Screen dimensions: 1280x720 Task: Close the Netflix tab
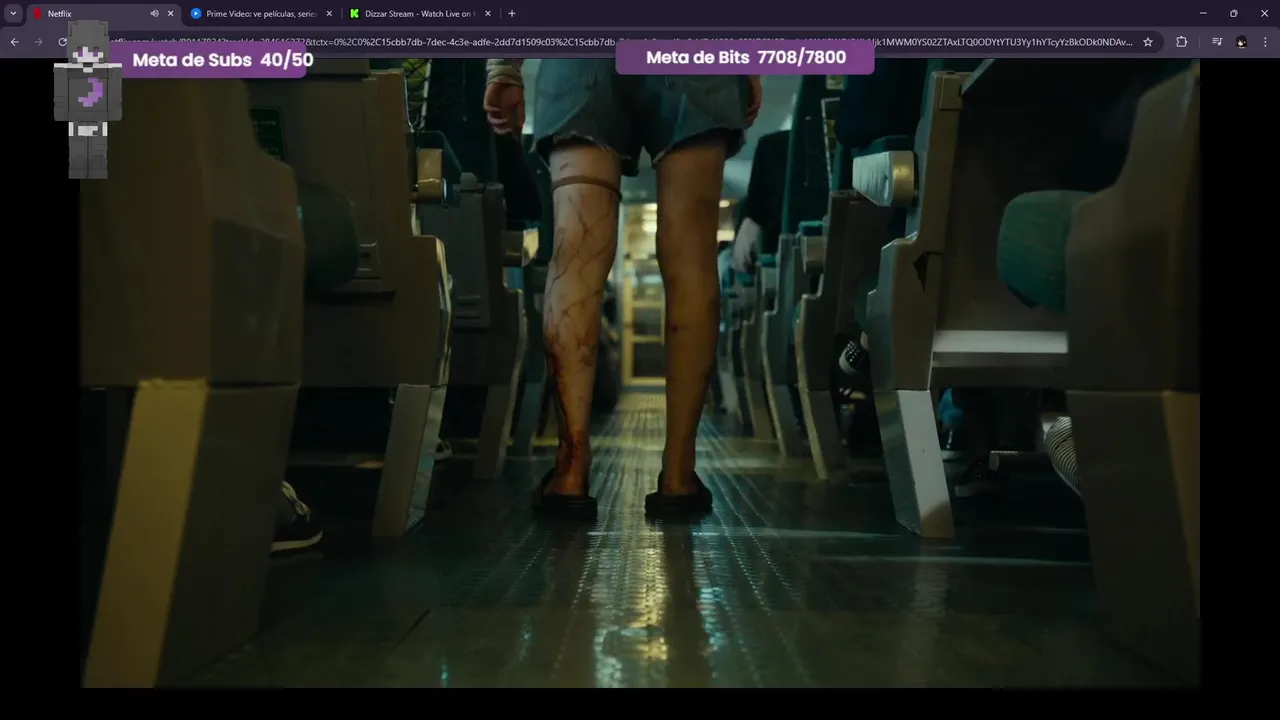click(170, 14)
